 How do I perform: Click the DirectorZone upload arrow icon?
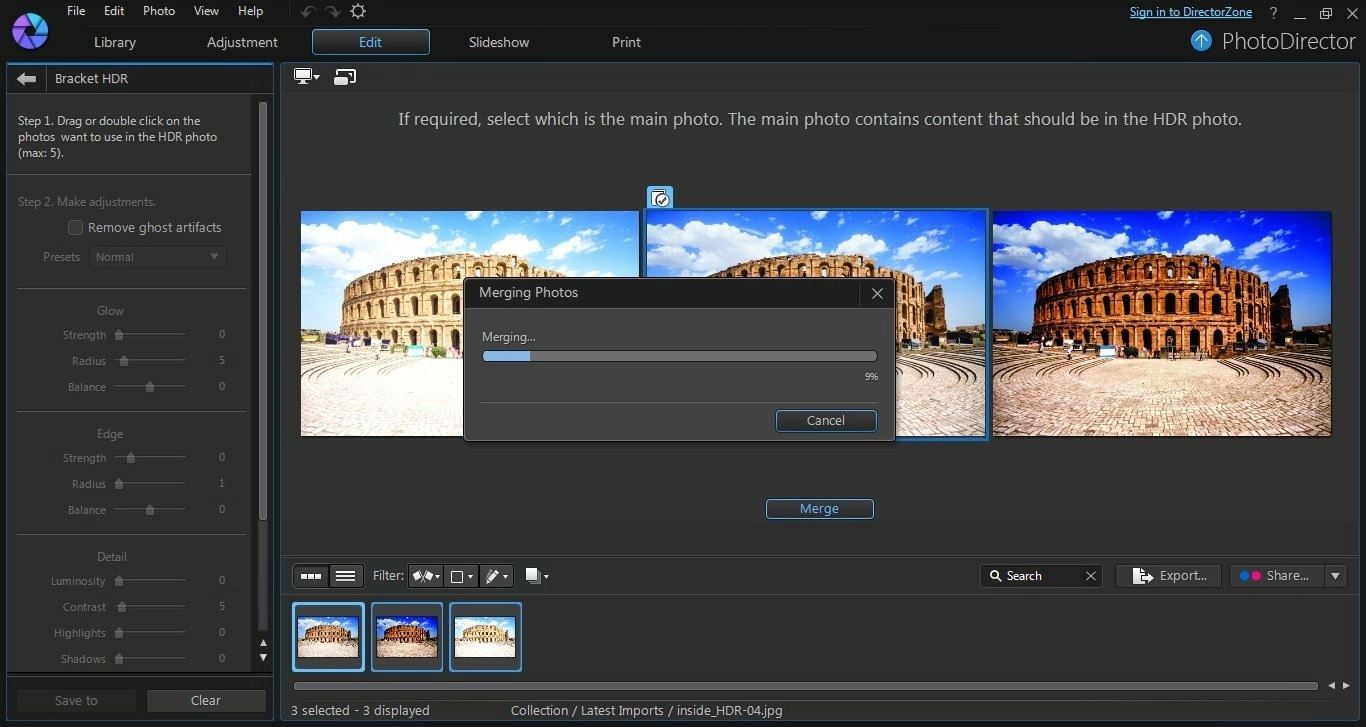point(1201,42)
